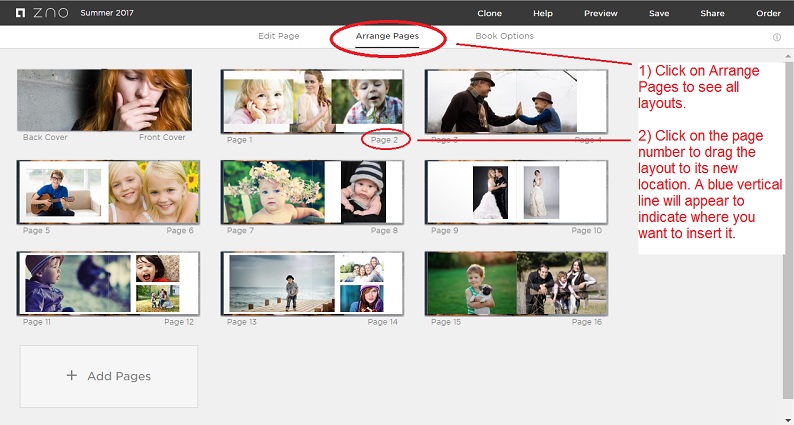Viewport: 794px width, 425px height.
Task: Click the Page 1 label
Action: point(240,140)
